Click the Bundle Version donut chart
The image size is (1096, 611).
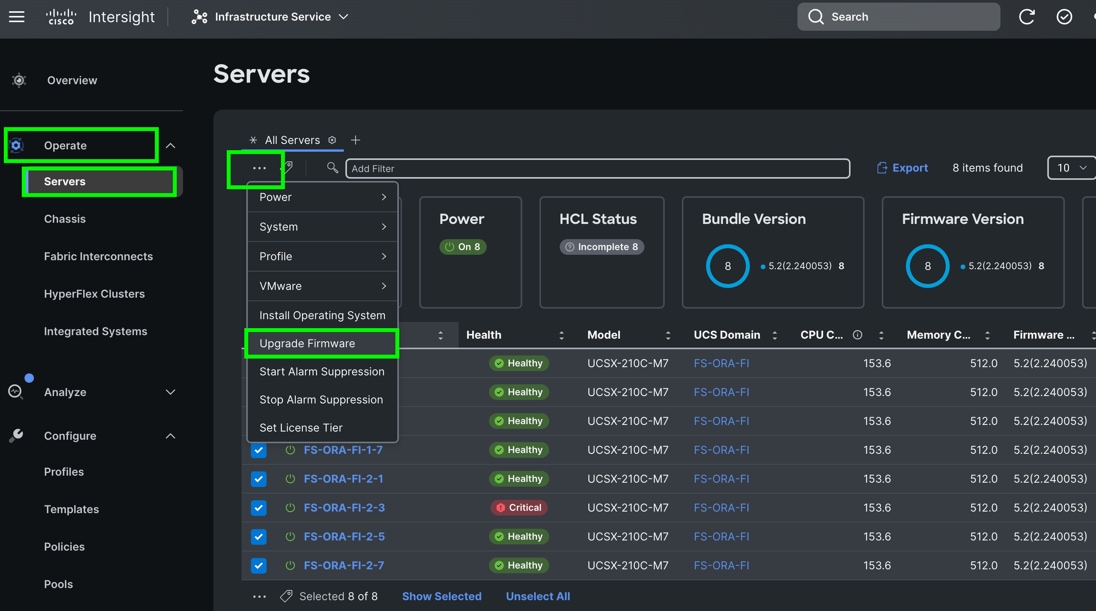[x=727, y=267]
